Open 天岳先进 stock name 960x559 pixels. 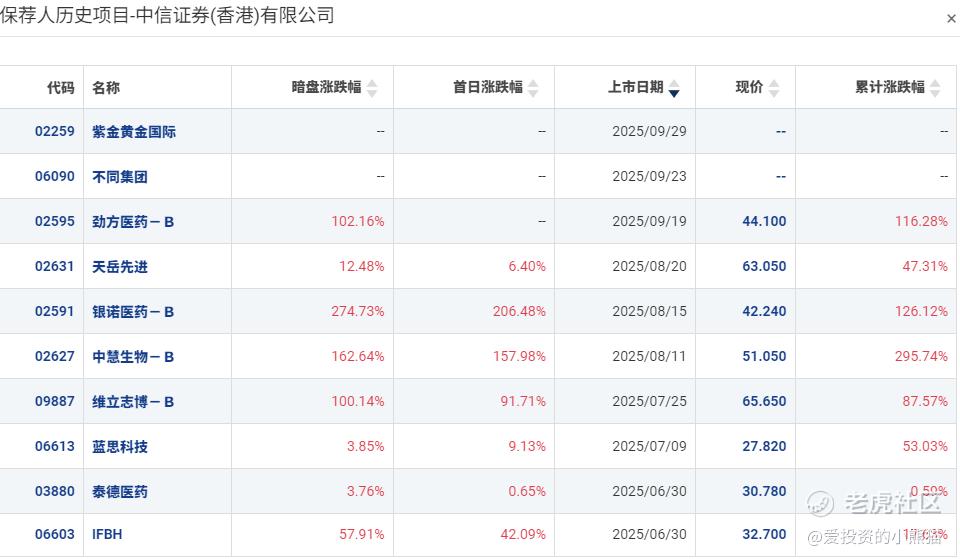point(120,267)
